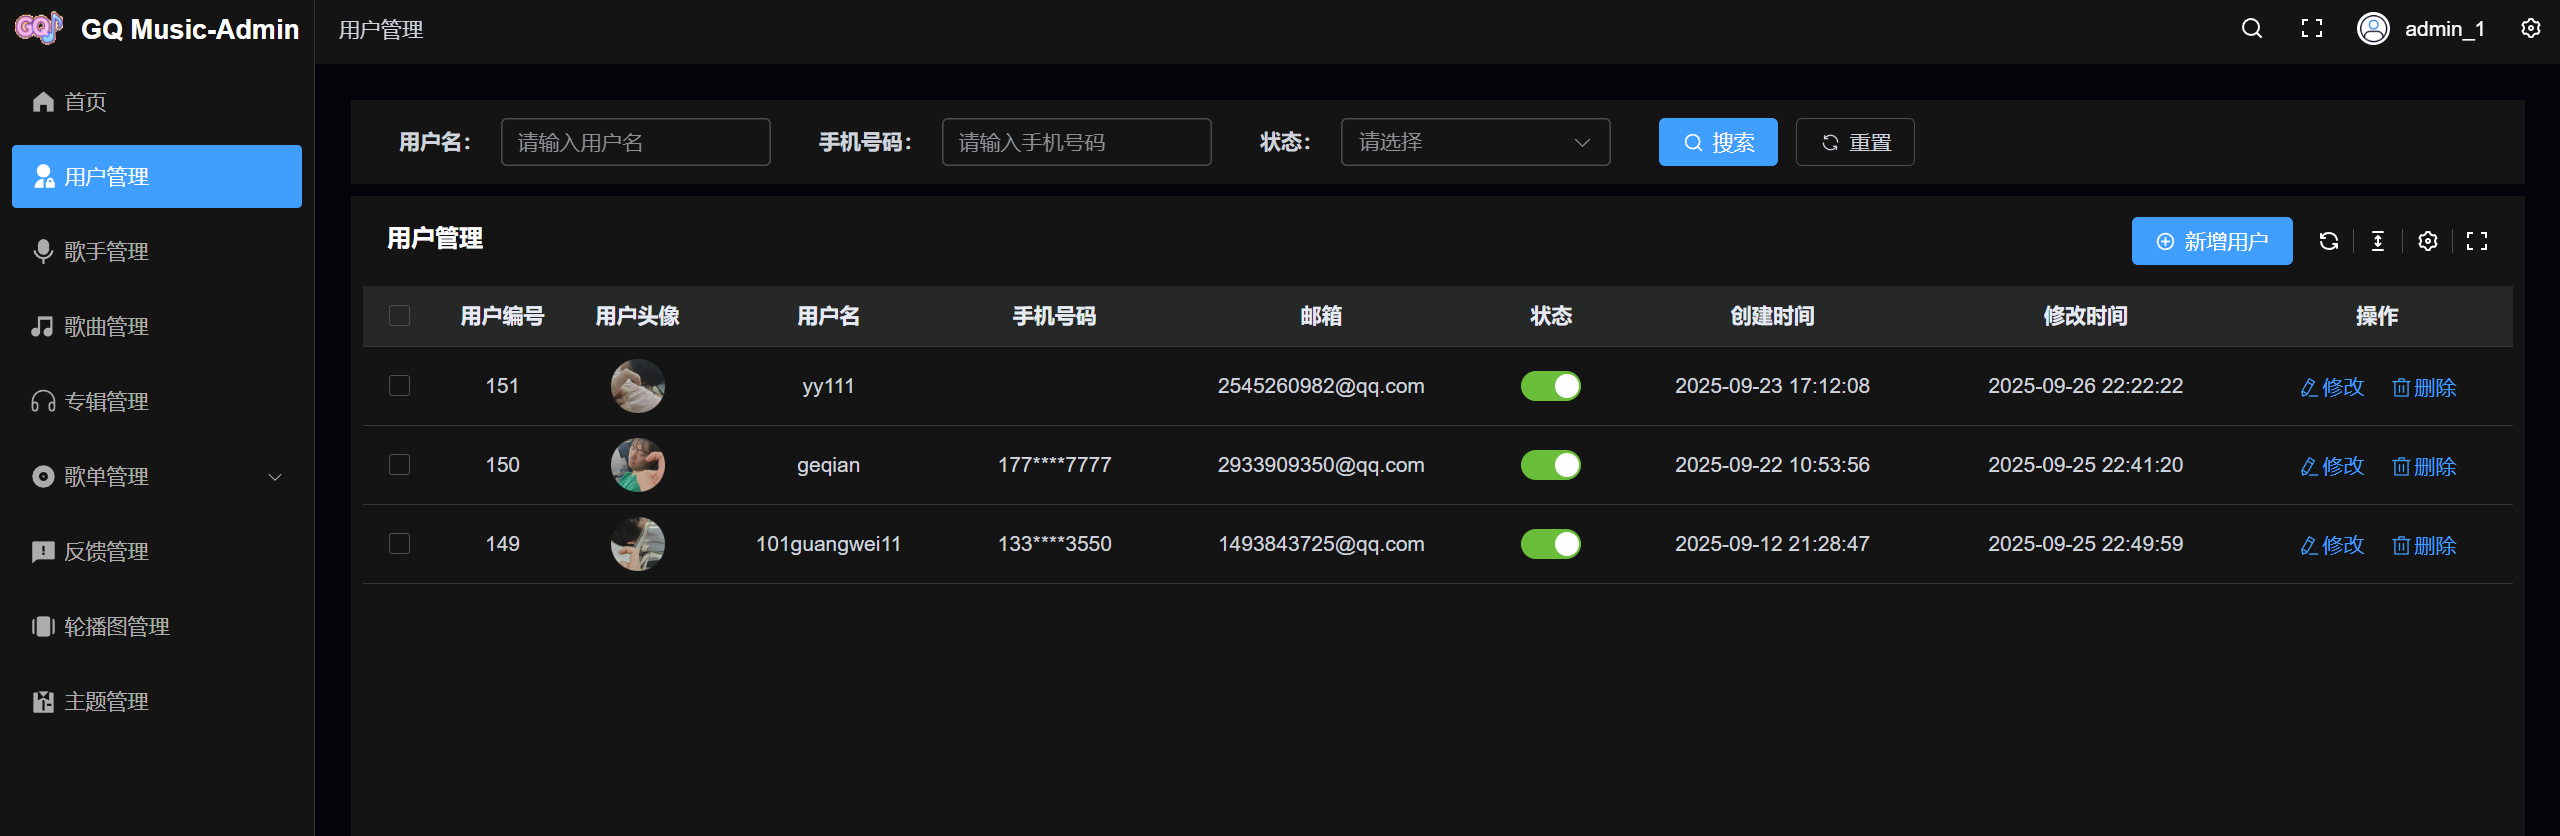2560x836 pixels.
Task: Open the admin_1 account menu
Action: tap(2421, 29)
